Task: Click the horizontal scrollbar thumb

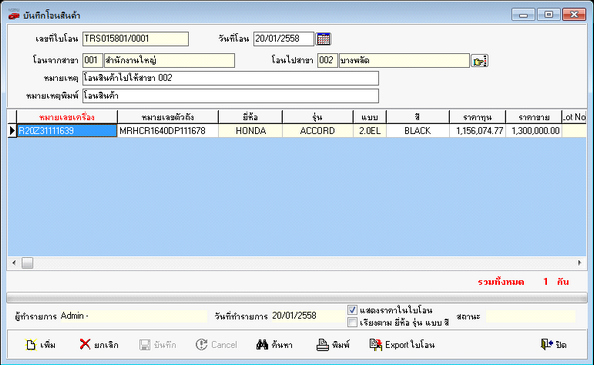Action: click(27, 262)
